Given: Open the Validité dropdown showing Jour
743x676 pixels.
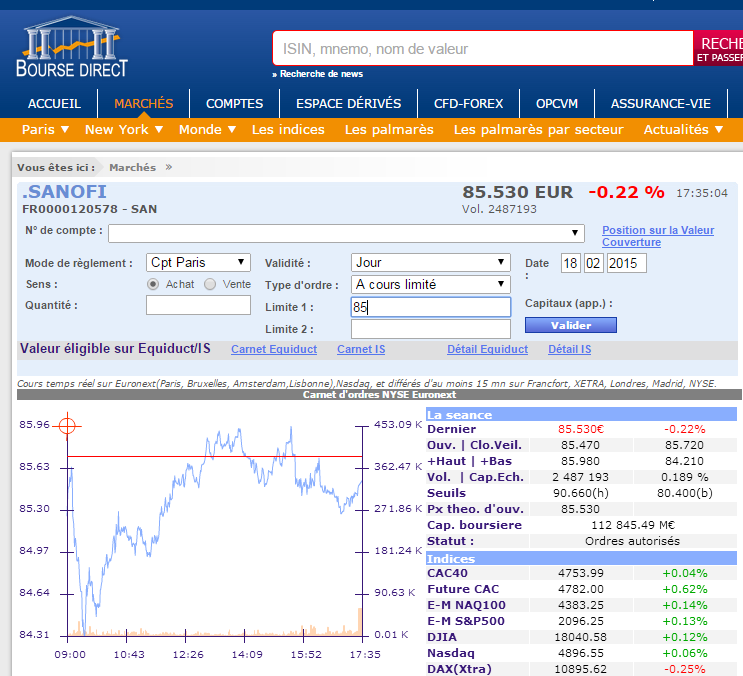Looking at the screenshot, I should click(430, 262).
